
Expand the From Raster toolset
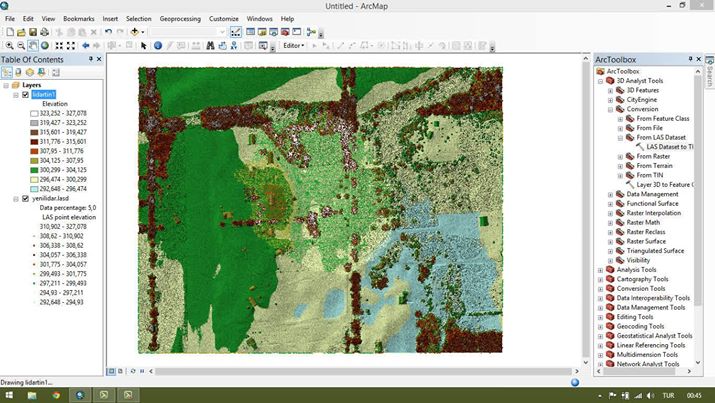point(620,157)
